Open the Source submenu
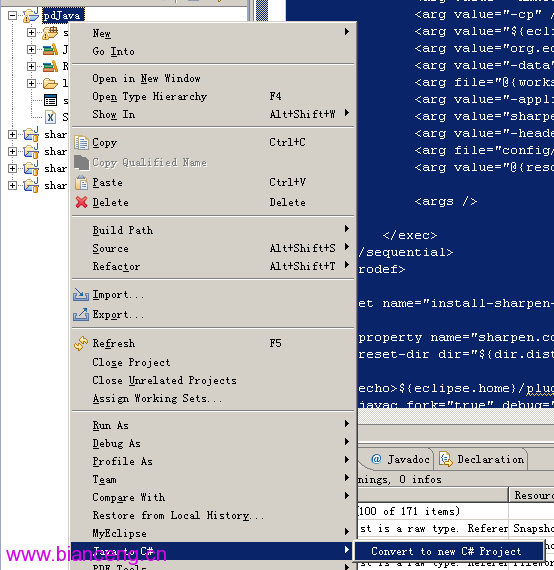The image size is (554, 570). tap(213, 248)
